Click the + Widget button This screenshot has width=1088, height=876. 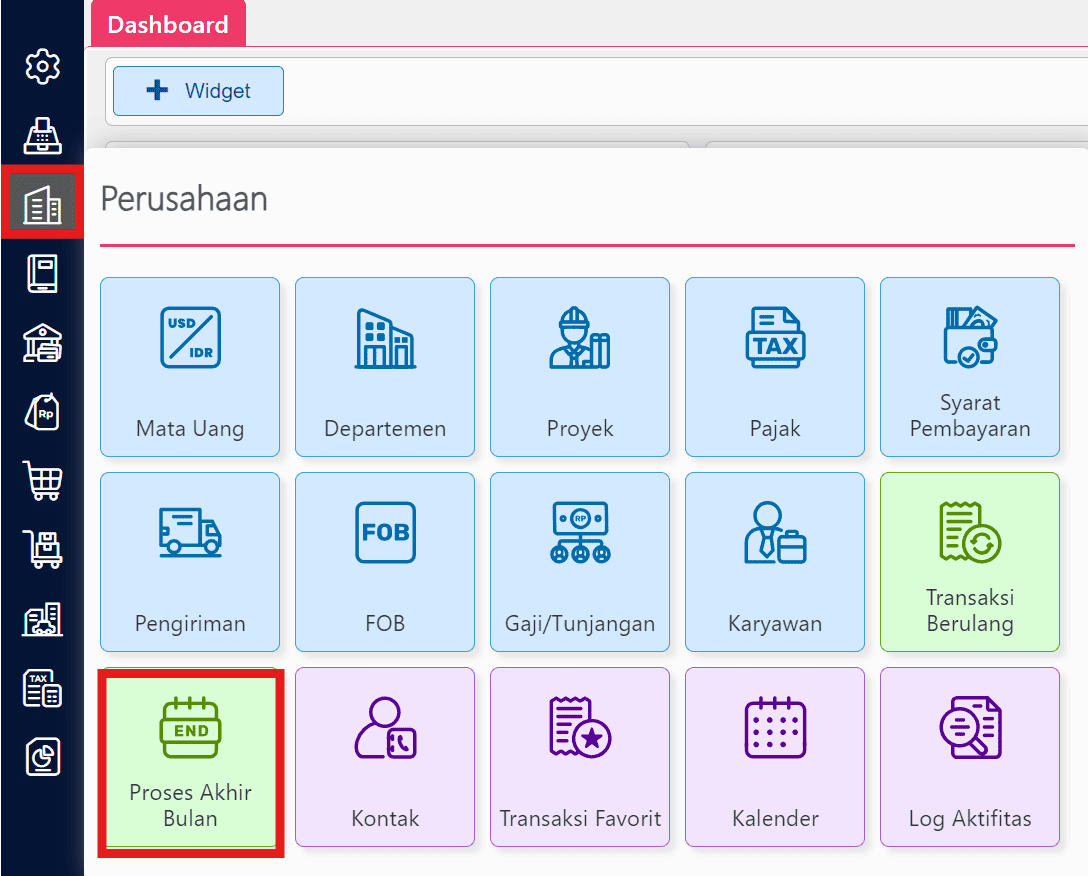click(197, 90)
